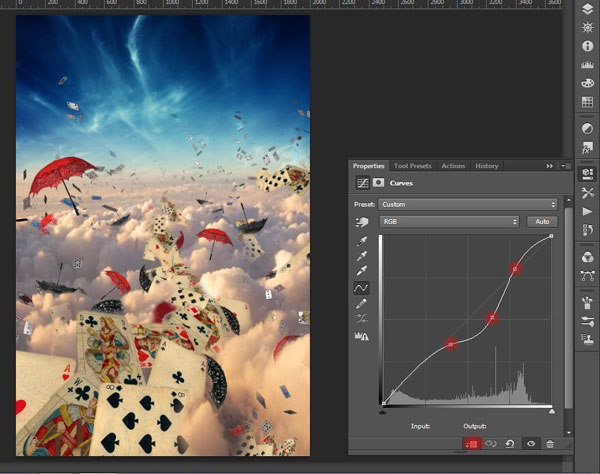The height and width of the screenshot is (474, 600).
Task: Select the edit points curve mode
Action: 361,288
